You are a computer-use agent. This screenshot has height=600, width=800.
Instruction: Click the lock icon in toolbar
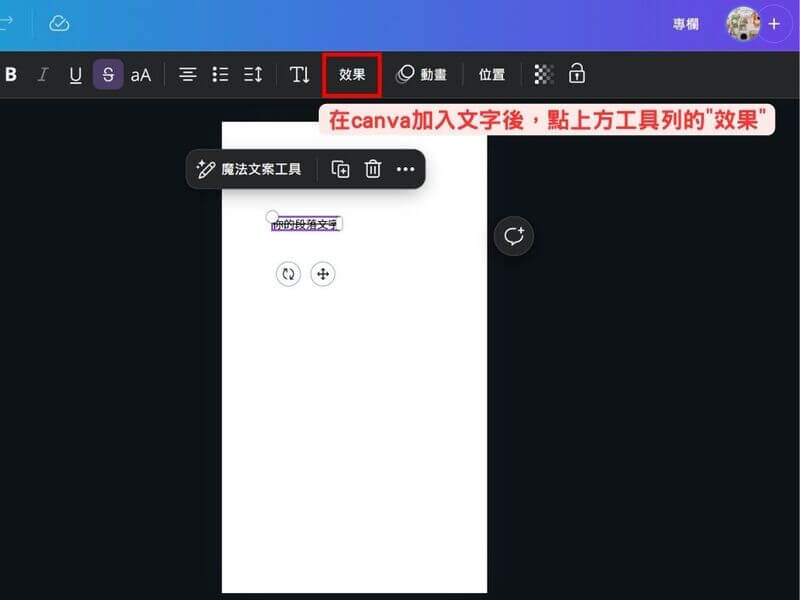tap(577, 74)
